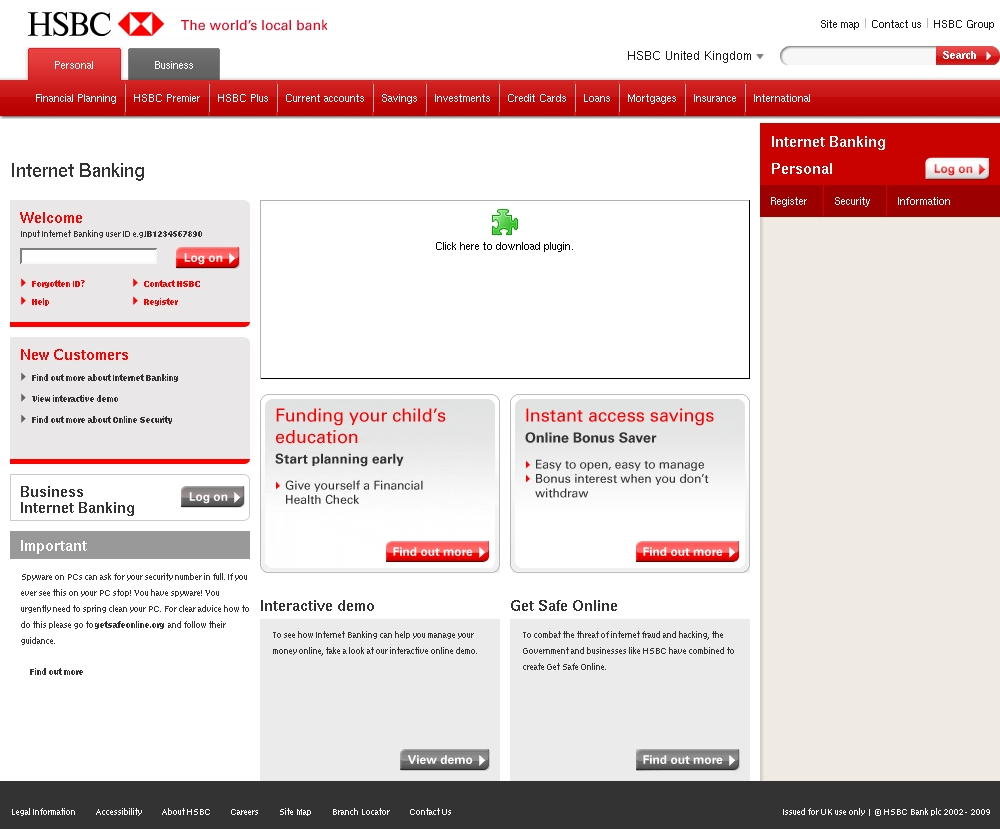The height and width of the screenshot is (829, 1000).
Task: Click Find out more on Online Bonus Saver
Action: tap(688, 552)
